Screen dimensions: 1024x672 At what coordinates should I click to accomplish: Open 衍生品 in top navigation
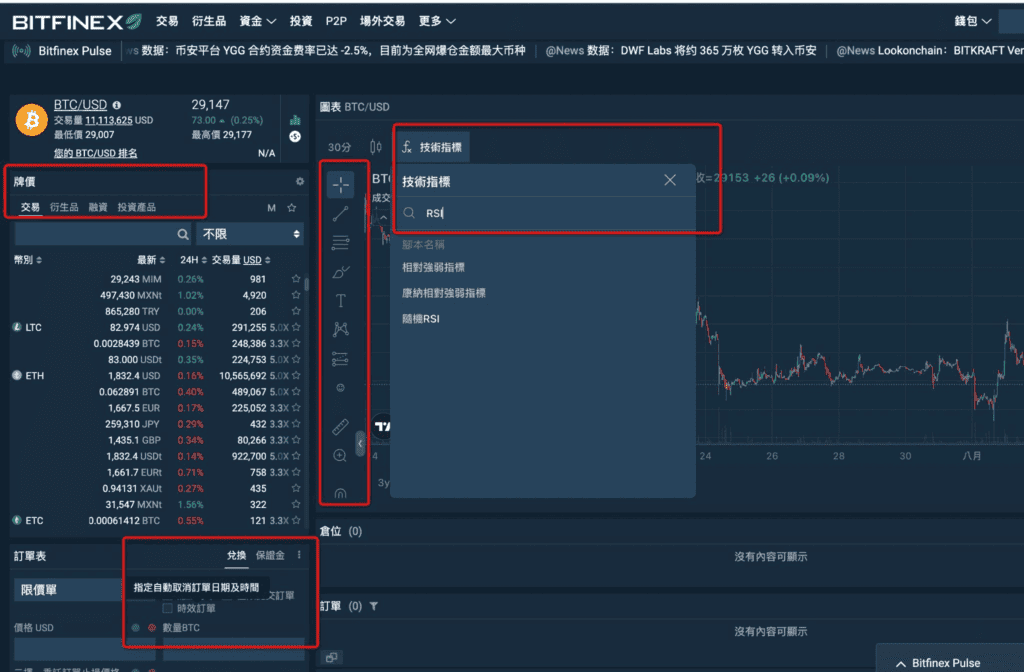209,22
